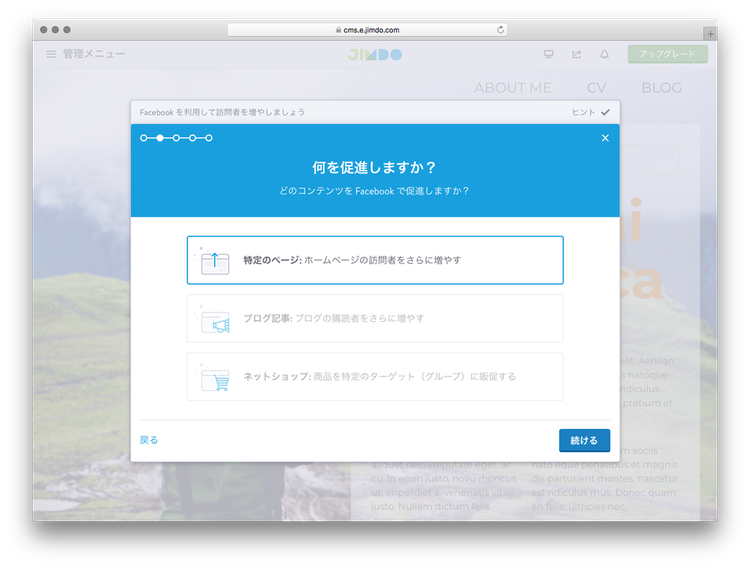Click the subtitle どのコンテンツを Facebook で促進しますか？
Screen dimensions: 750x568
375,191
